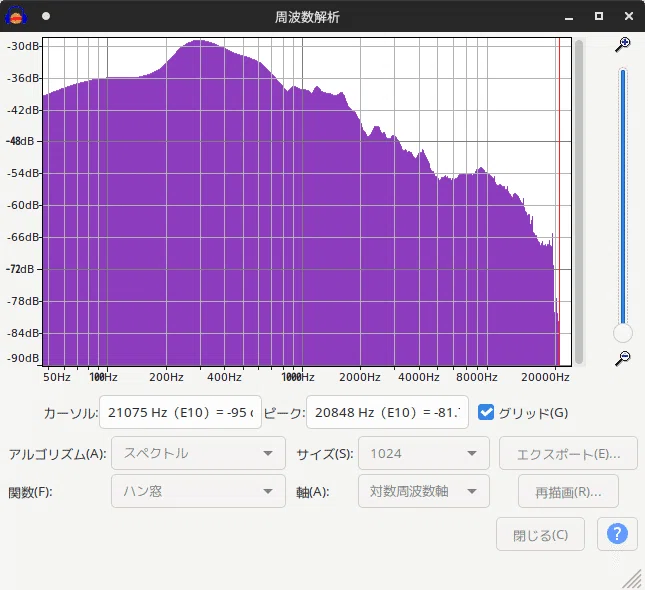The image size is (645, 590).
Task: Close the 周波数解析 window with X
Action: 629,16
